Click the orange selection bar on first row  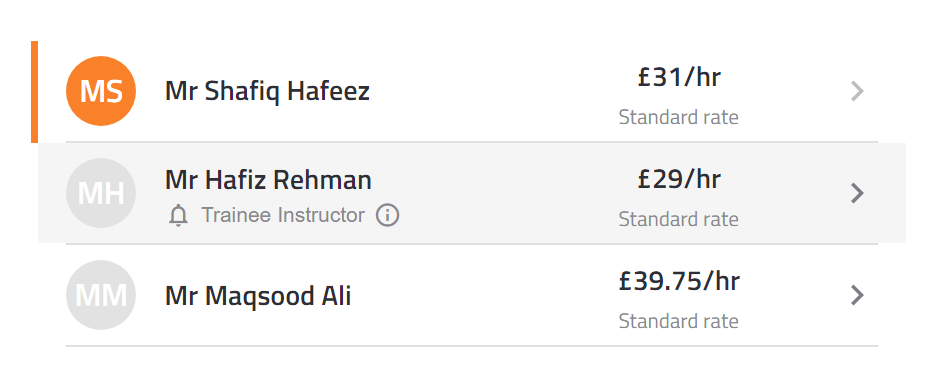pyautogui.click(x=34, y=91)
